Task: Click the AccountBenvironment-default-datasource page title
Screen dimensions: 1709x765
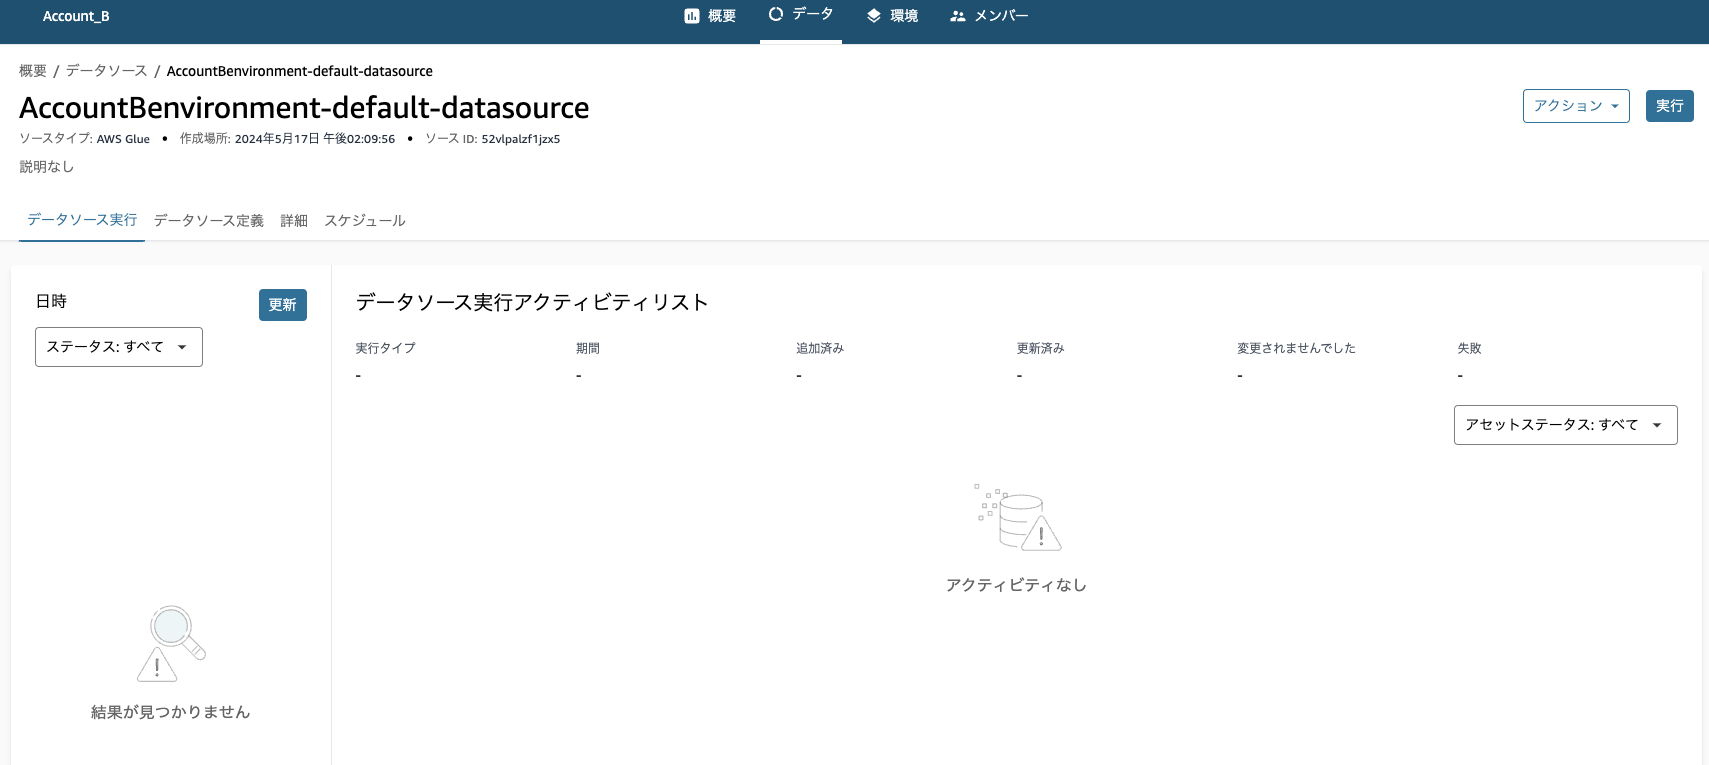Action: pos(304,107)
